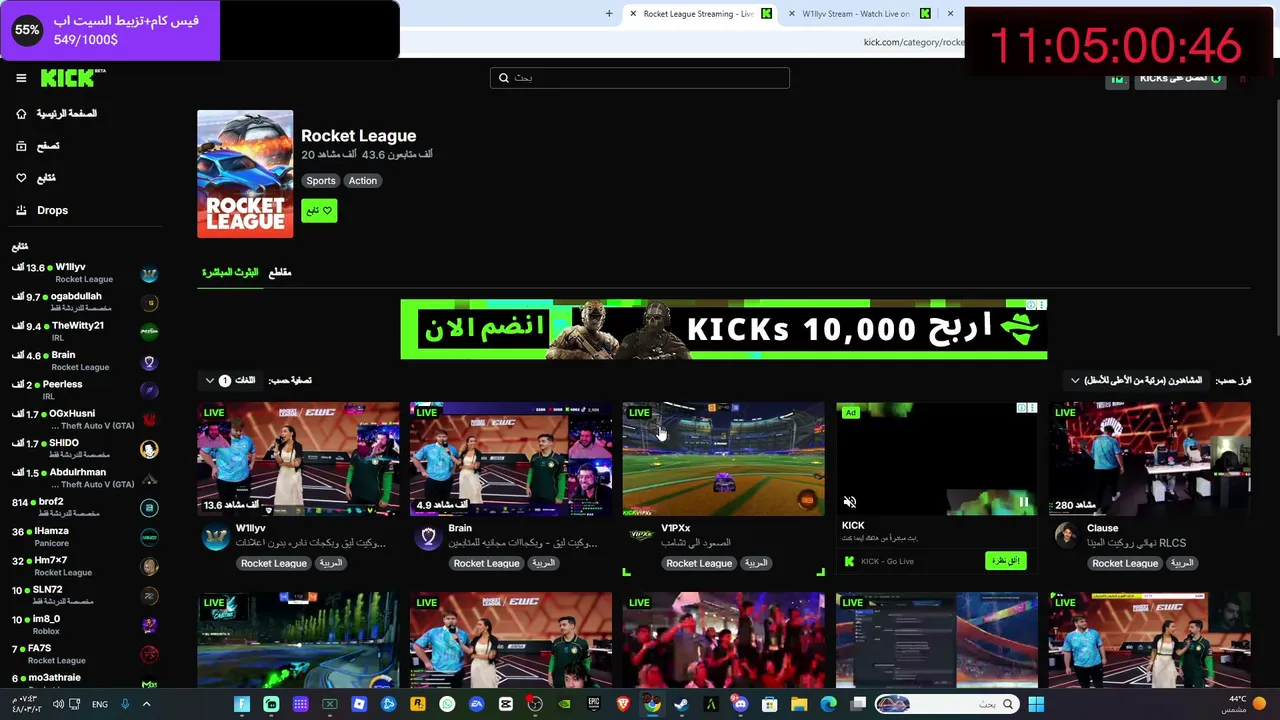Open File Explorer from taskbar
Viewport: 1280px width, 720px height.
799,704
